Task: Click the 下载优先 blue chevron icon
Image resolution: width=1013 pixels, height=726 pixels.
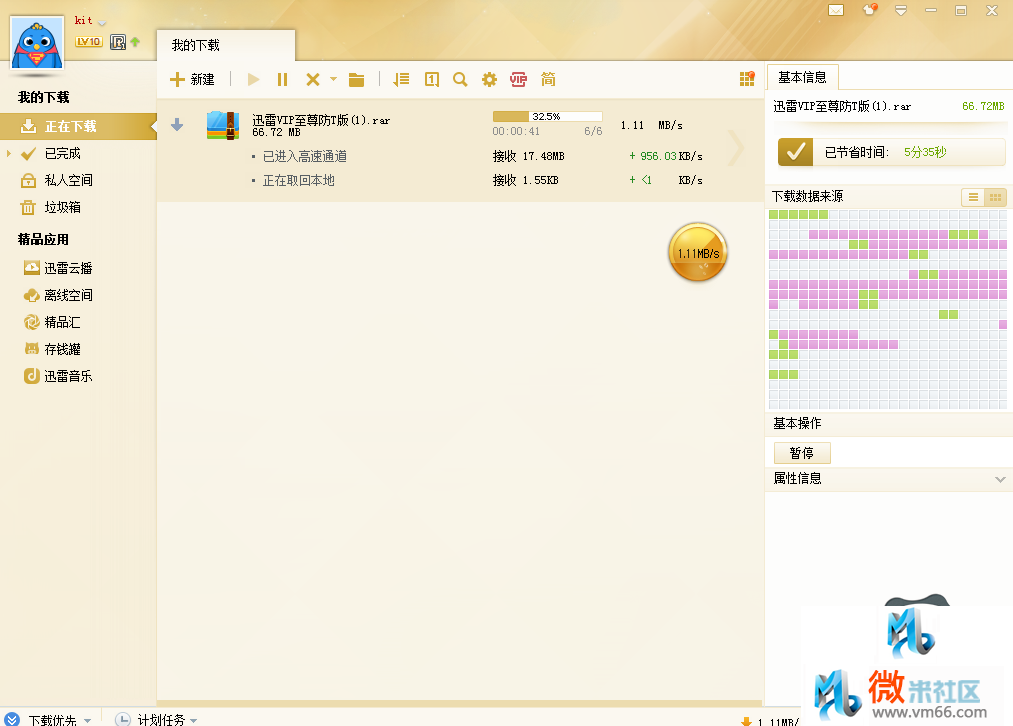Action: (12, 720)
